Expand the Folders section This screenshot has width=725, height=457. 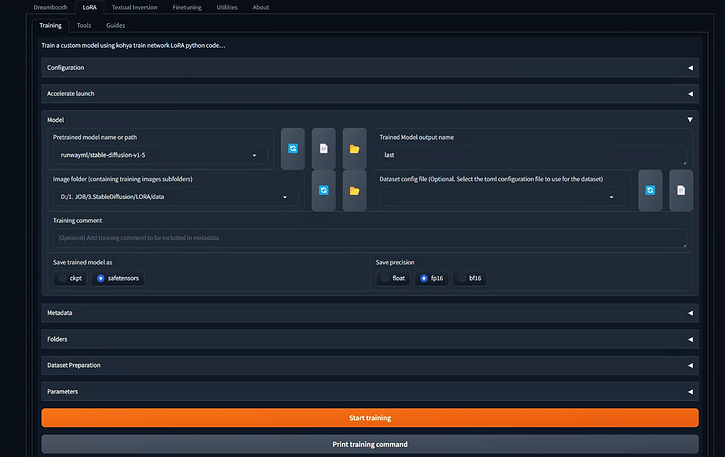click(370, 339)
